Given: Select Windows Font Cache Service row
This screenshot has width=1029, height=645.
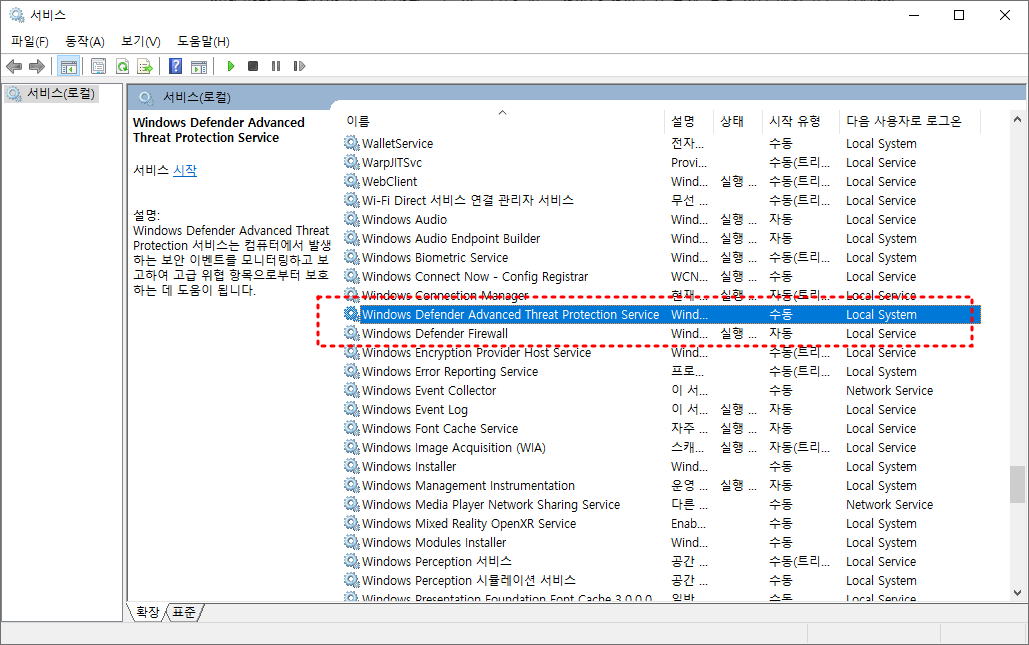Looking at the screenshot, I should pyautogui.click(x=661, y=428).
